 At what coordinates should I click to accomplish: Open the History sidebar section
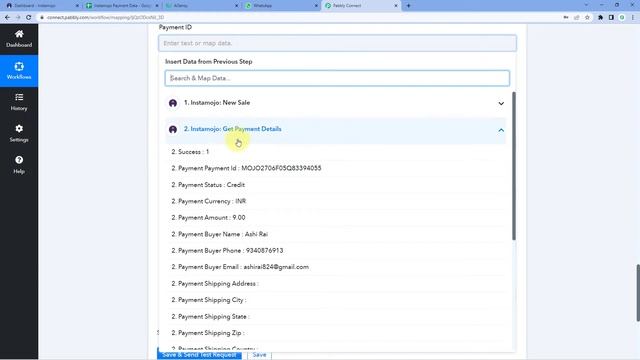(x=19, y=102)
